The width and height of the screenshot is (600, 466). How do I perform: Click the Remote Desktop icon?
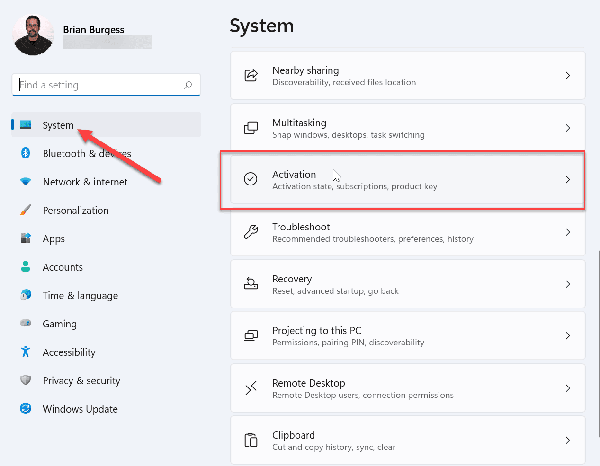(251, 388)
